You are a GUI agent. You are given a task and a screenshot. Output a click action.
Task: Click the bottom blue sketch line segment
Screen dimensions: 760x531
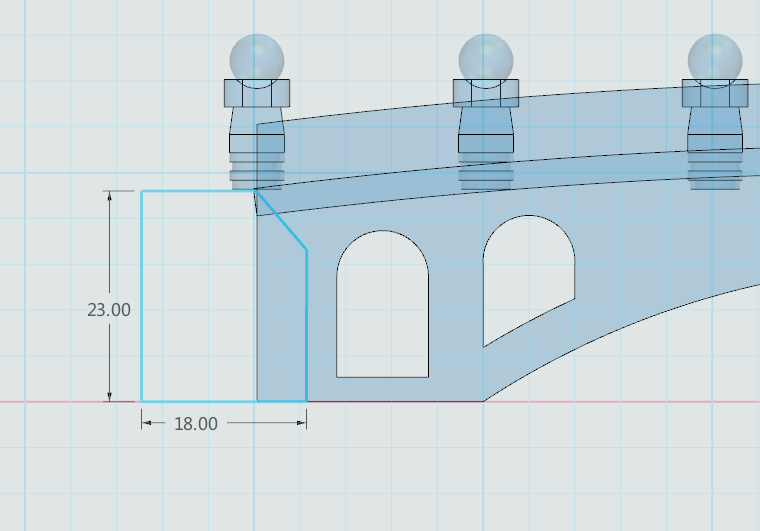[198, 401]
